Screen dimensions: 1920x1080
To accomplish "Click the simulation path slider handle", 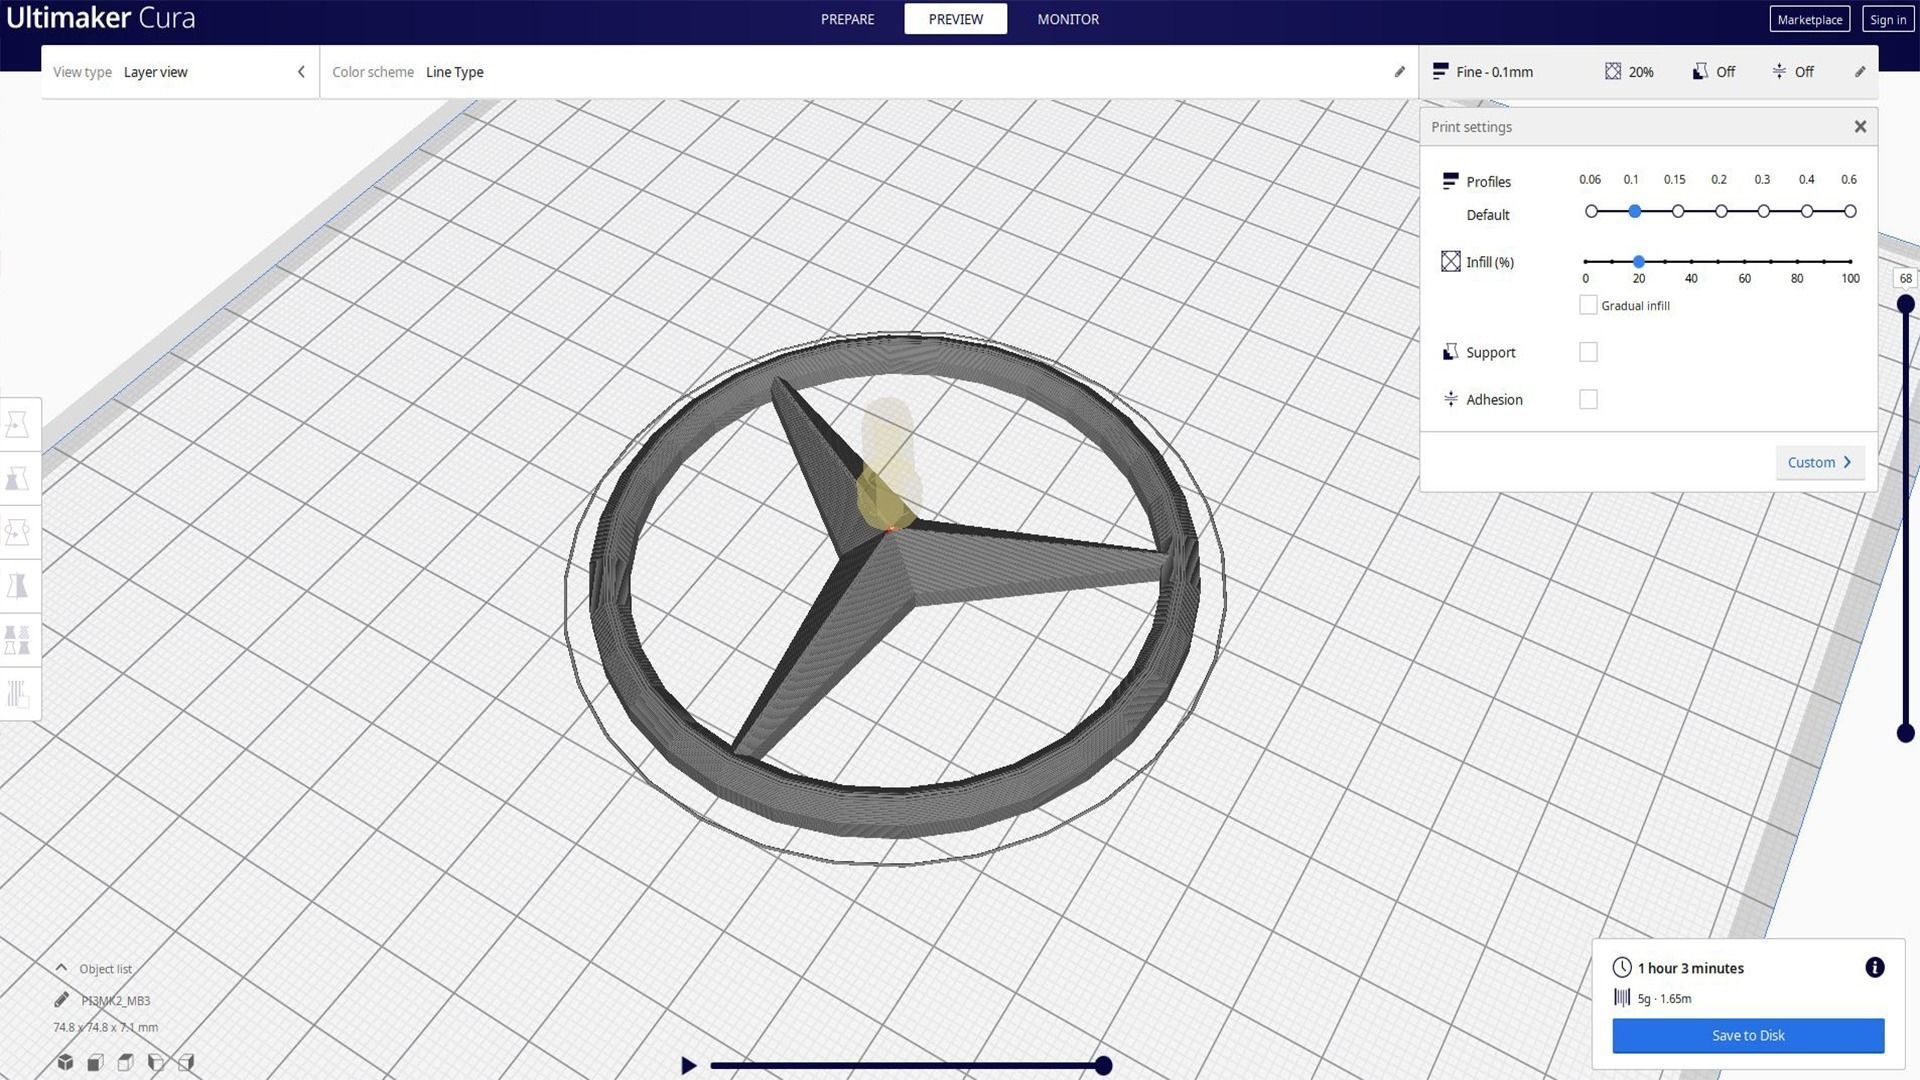I will pos(1104,1066).
